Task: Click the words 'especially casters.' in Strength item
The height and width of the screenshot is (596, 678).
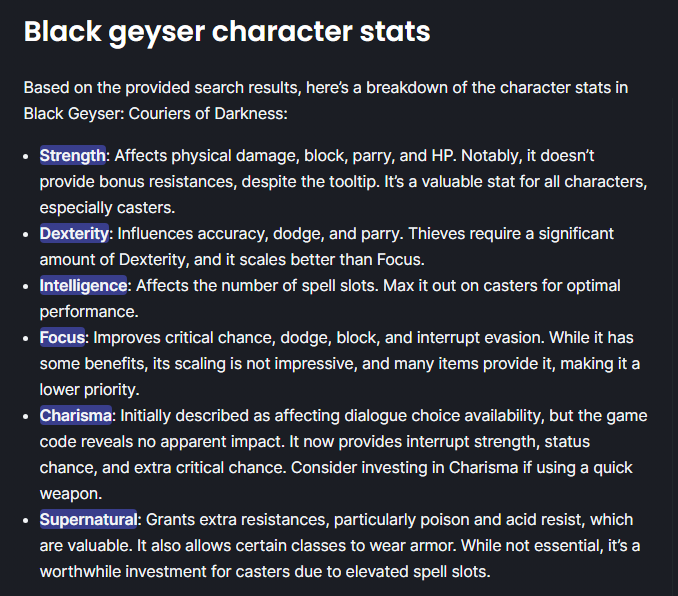Action: tap(107, 208)
